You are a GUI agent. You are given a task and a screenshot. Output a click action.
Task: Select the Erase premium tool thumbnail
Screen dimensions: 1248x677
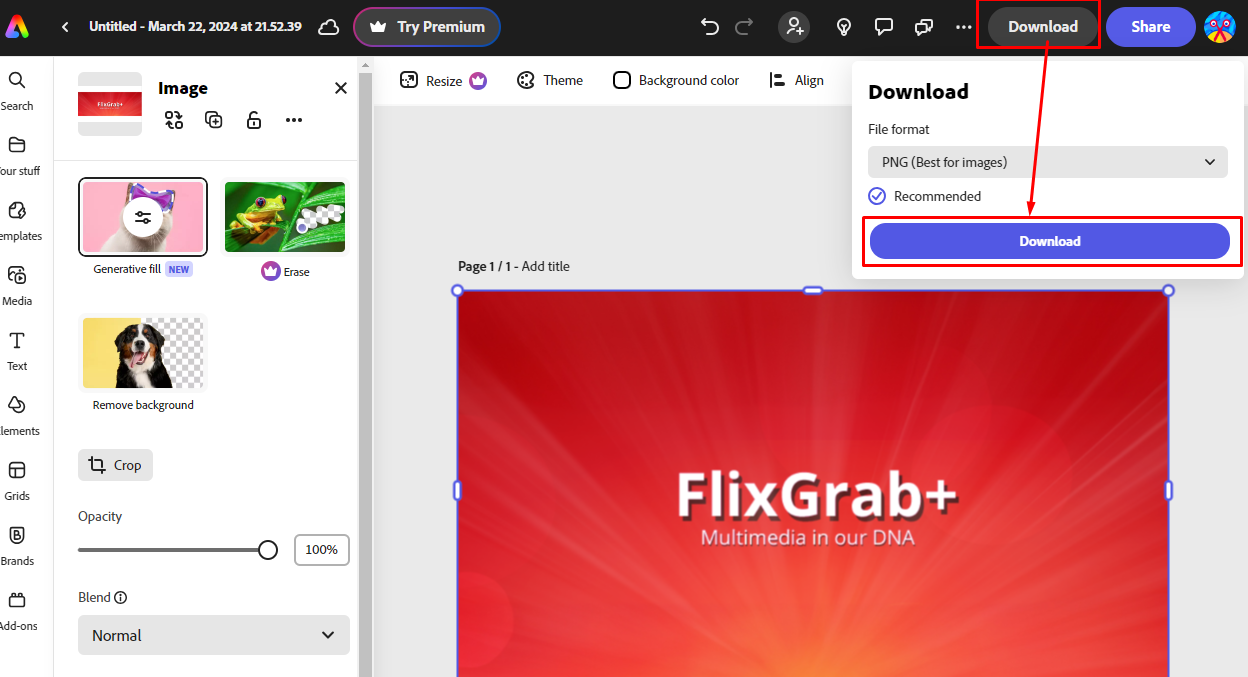(x=285, y=217)
